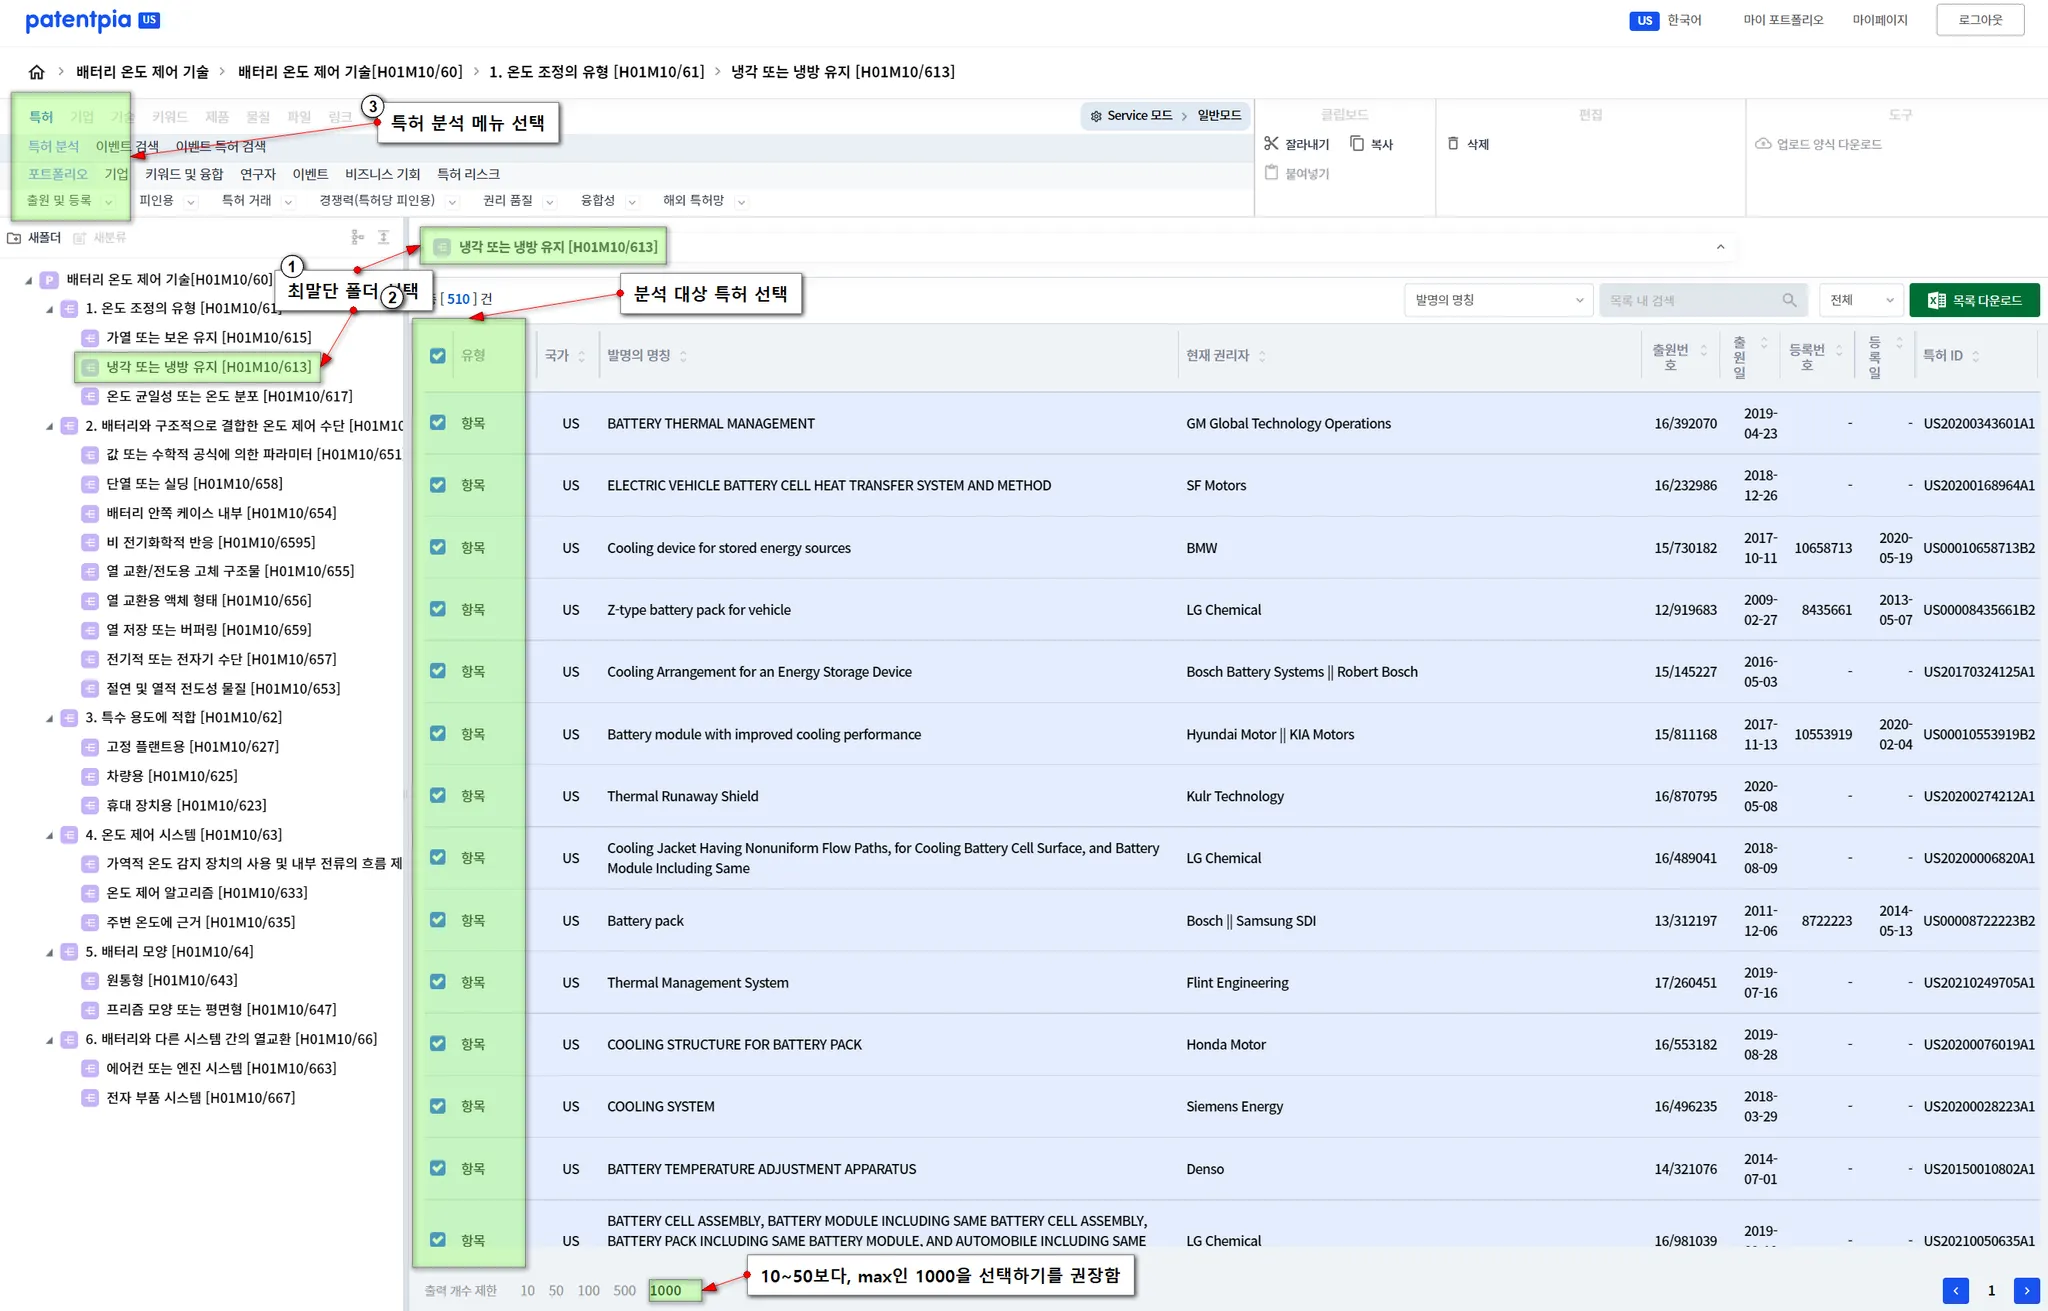Click the delete (삭제) trash icon
This screenshot has height=1311, width=2048.
click(x=1453, y=144)
